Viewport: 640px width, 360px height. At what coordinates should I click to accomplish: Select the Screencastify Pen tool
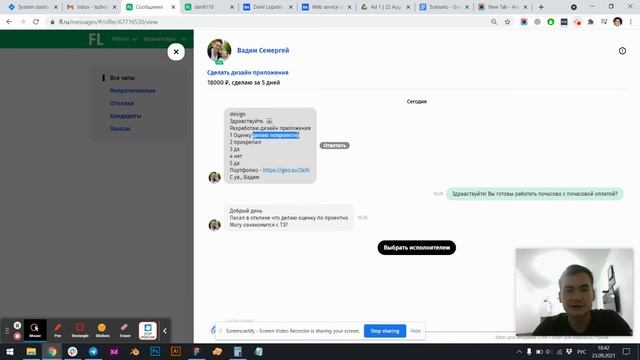58,330
